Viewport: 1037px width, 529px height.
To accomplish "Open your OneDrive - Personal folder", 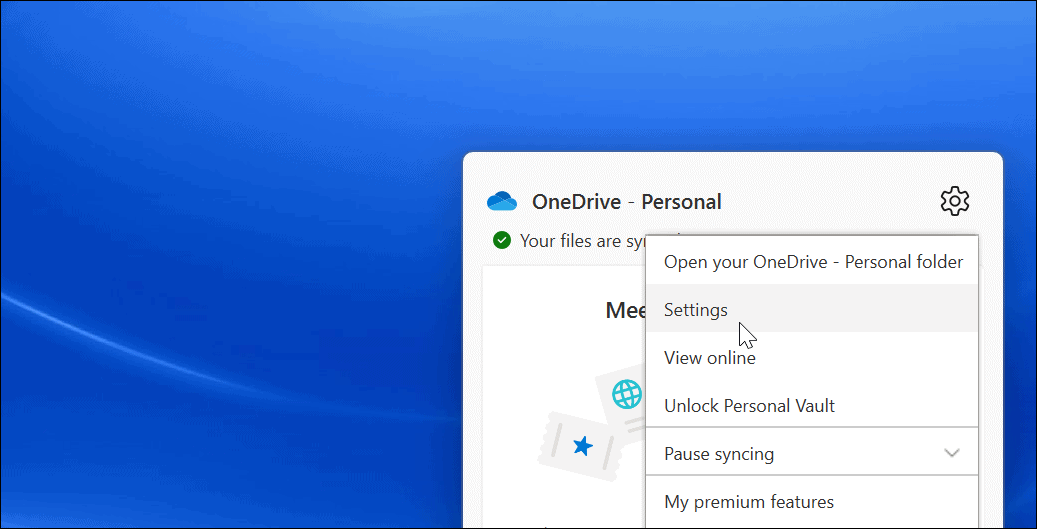I will (811, 261).
